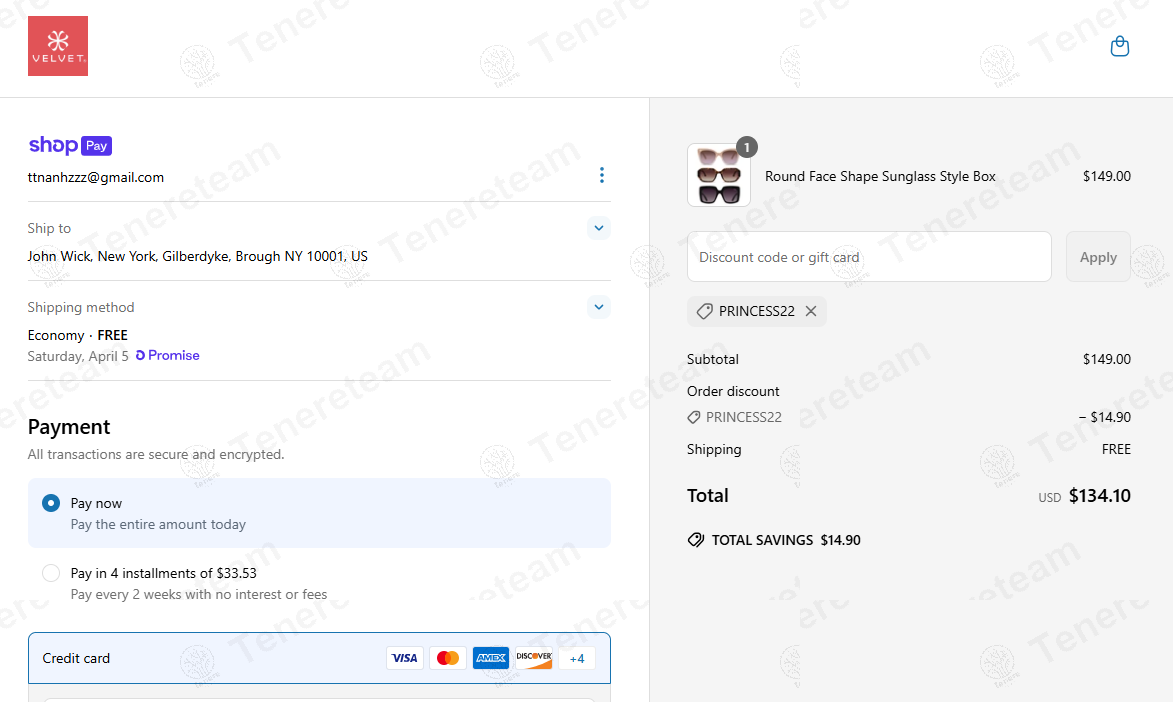Screen dimensions: 1173x702
Task: Expand the Shipping method section
Action: (x=598, y=307)
